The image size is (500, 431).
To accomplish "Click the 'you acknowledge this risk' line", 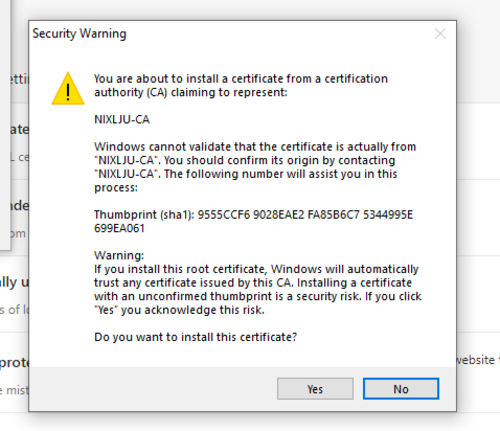I will (x=179, y=310).
